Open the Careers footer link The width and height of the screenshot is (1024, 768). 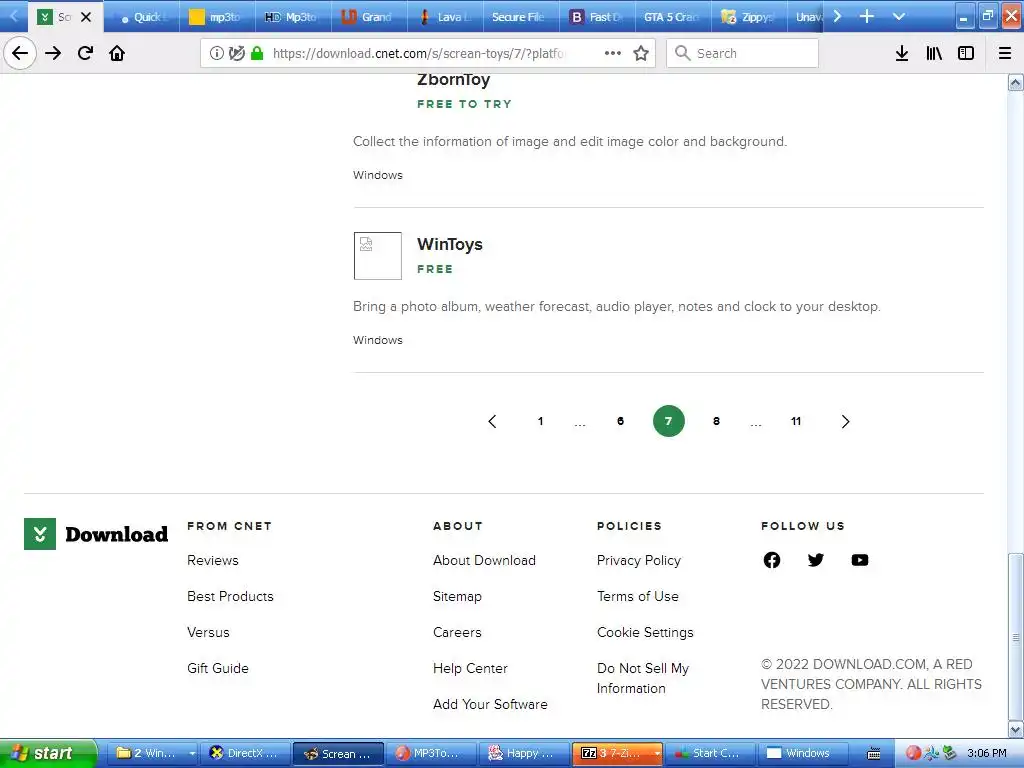click(457, 632)
